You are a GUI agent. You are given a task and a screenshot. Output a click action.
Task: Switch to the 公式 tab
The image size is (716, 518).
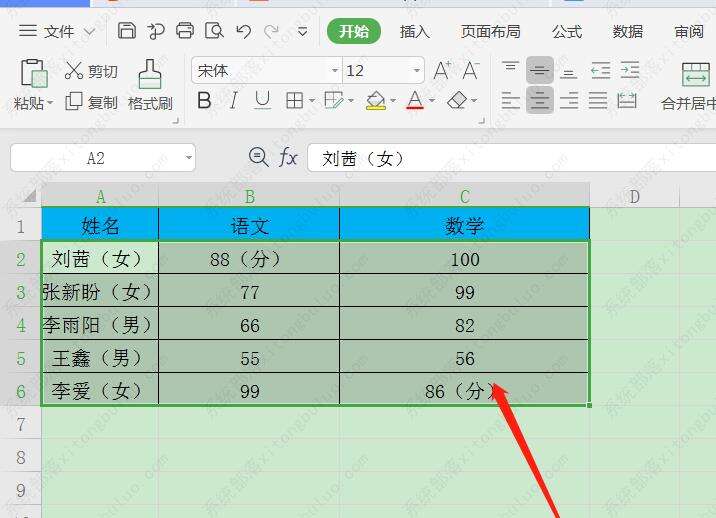click(567, 32)
